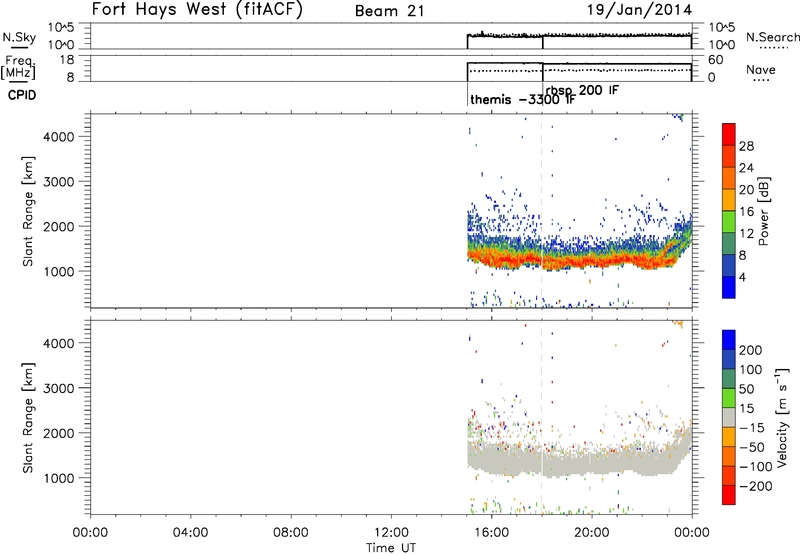The width and height of the screenshot is (800, 554).
Task: Pick the bottom red segment of velocity color bar
Action: [729, 495]
